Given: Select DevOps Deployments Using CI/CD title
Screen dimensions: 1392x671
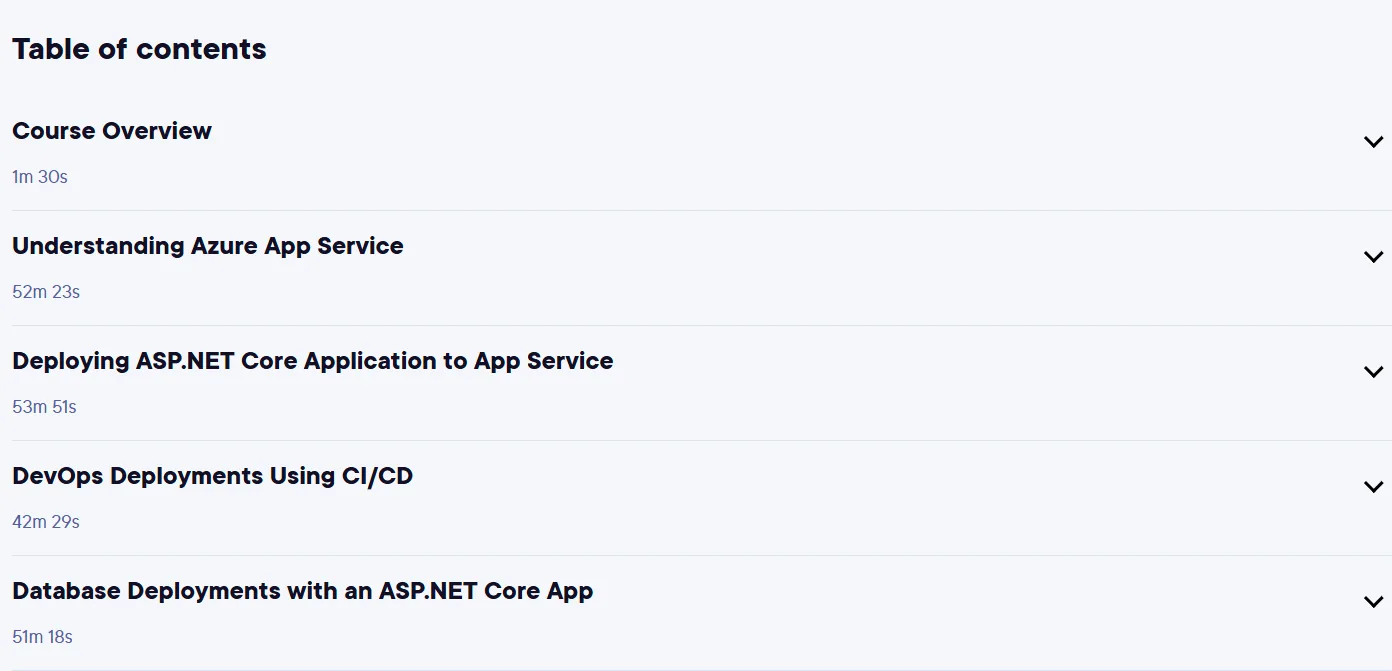Looking at the screenshot, I should [x=212, y=476].
